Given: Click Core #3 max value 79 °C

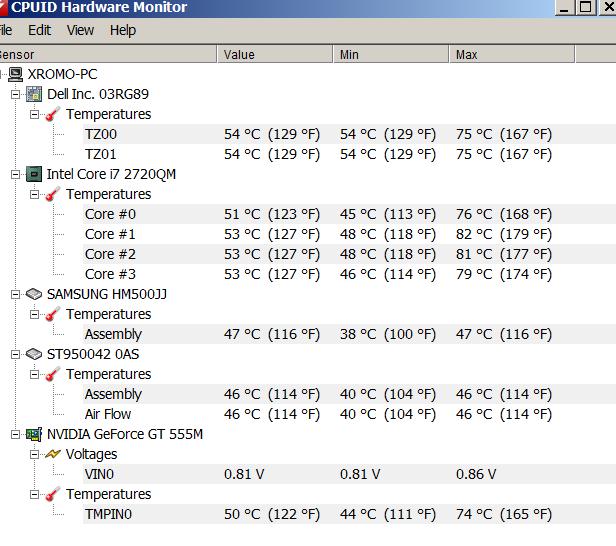Looking at the screenshot, I should point(504,274).
